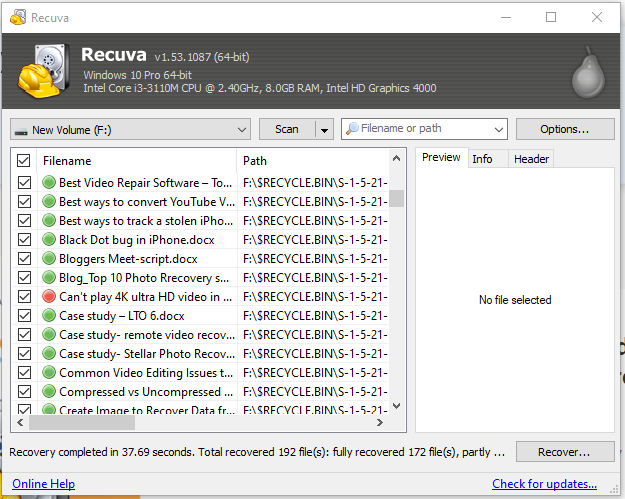
Task: Select the Bloggers Meet-script.docx file row
Action: click(x=200, y=258)
